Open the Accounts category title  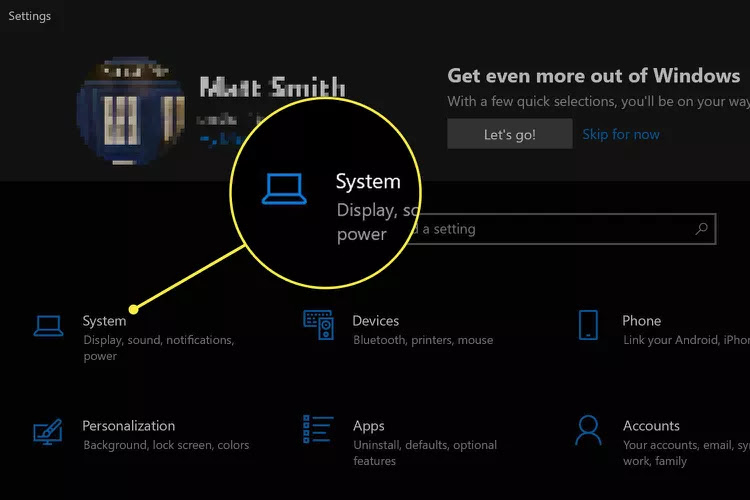[x=651, y=426]
